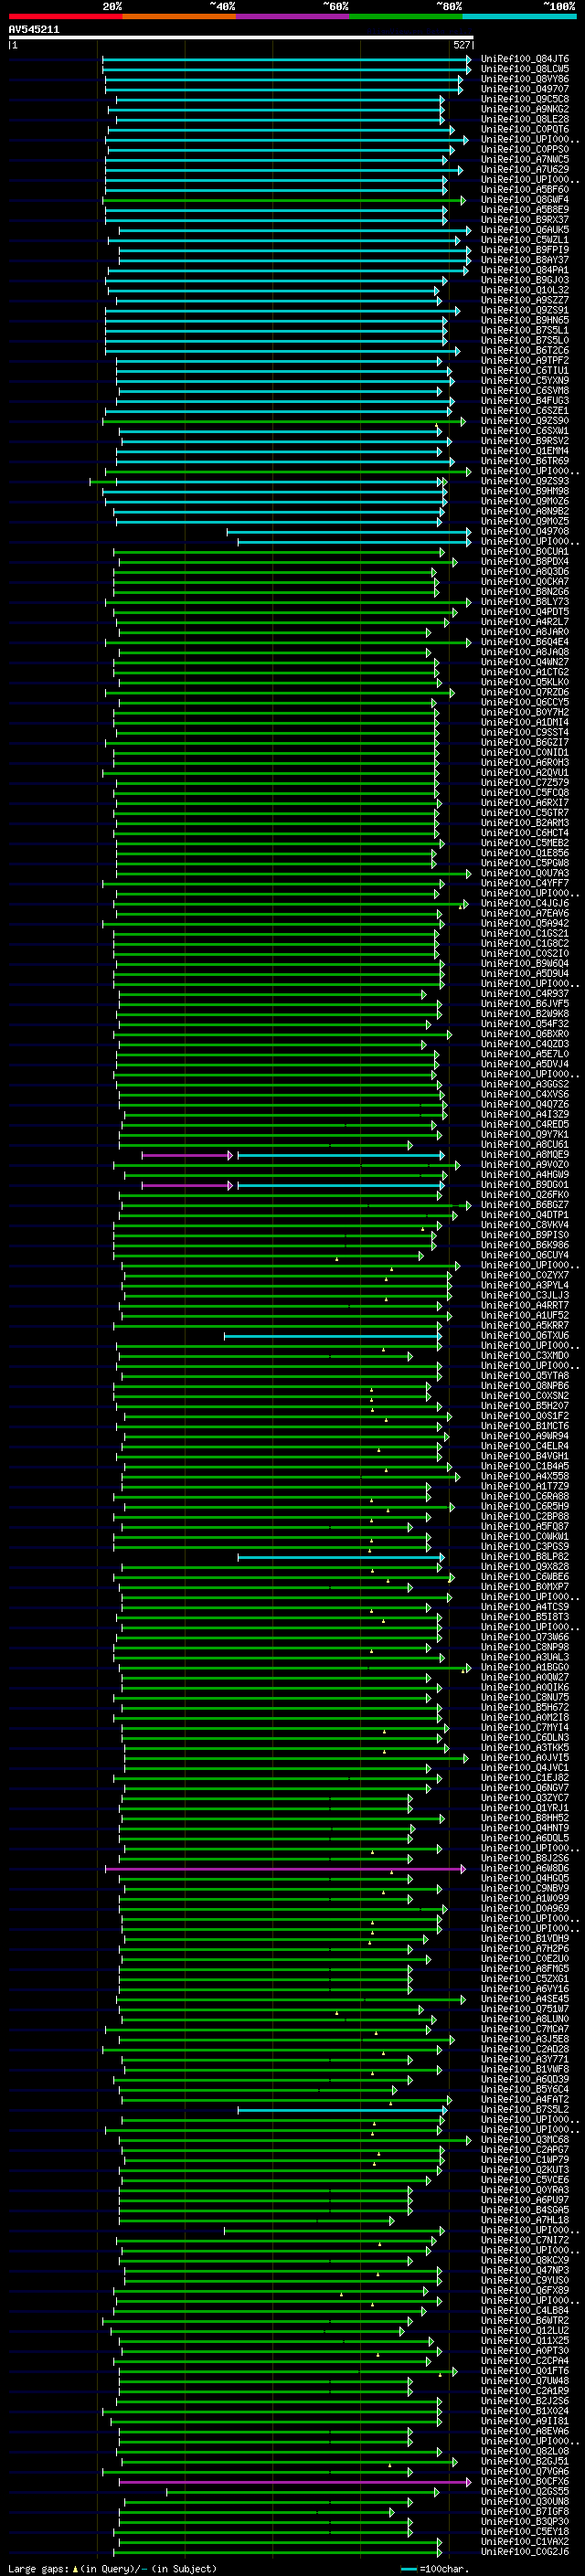Select the UniRef100_Q0CKA7 label

(x=525, y=581)
